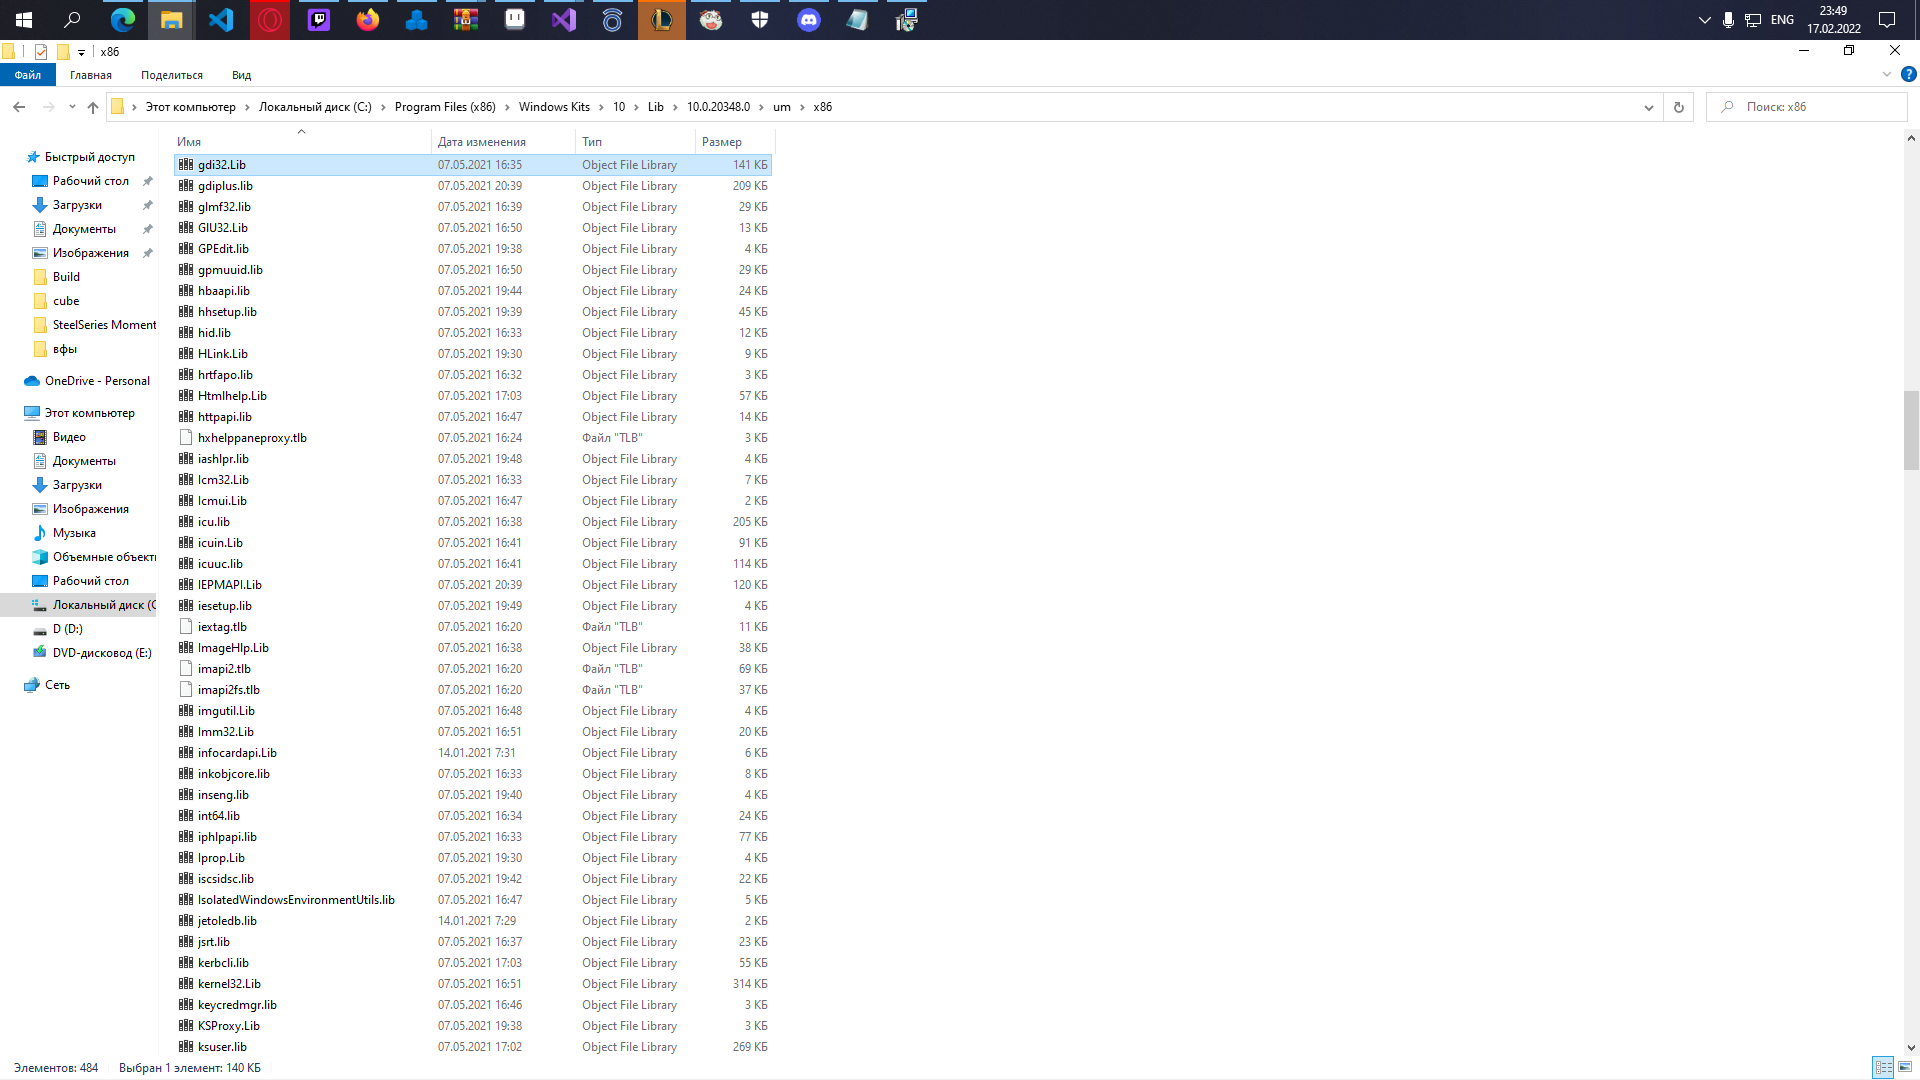Open League of Legends taskbar icon
The width and height of the screenshot is (1920, 1080).
662,20
